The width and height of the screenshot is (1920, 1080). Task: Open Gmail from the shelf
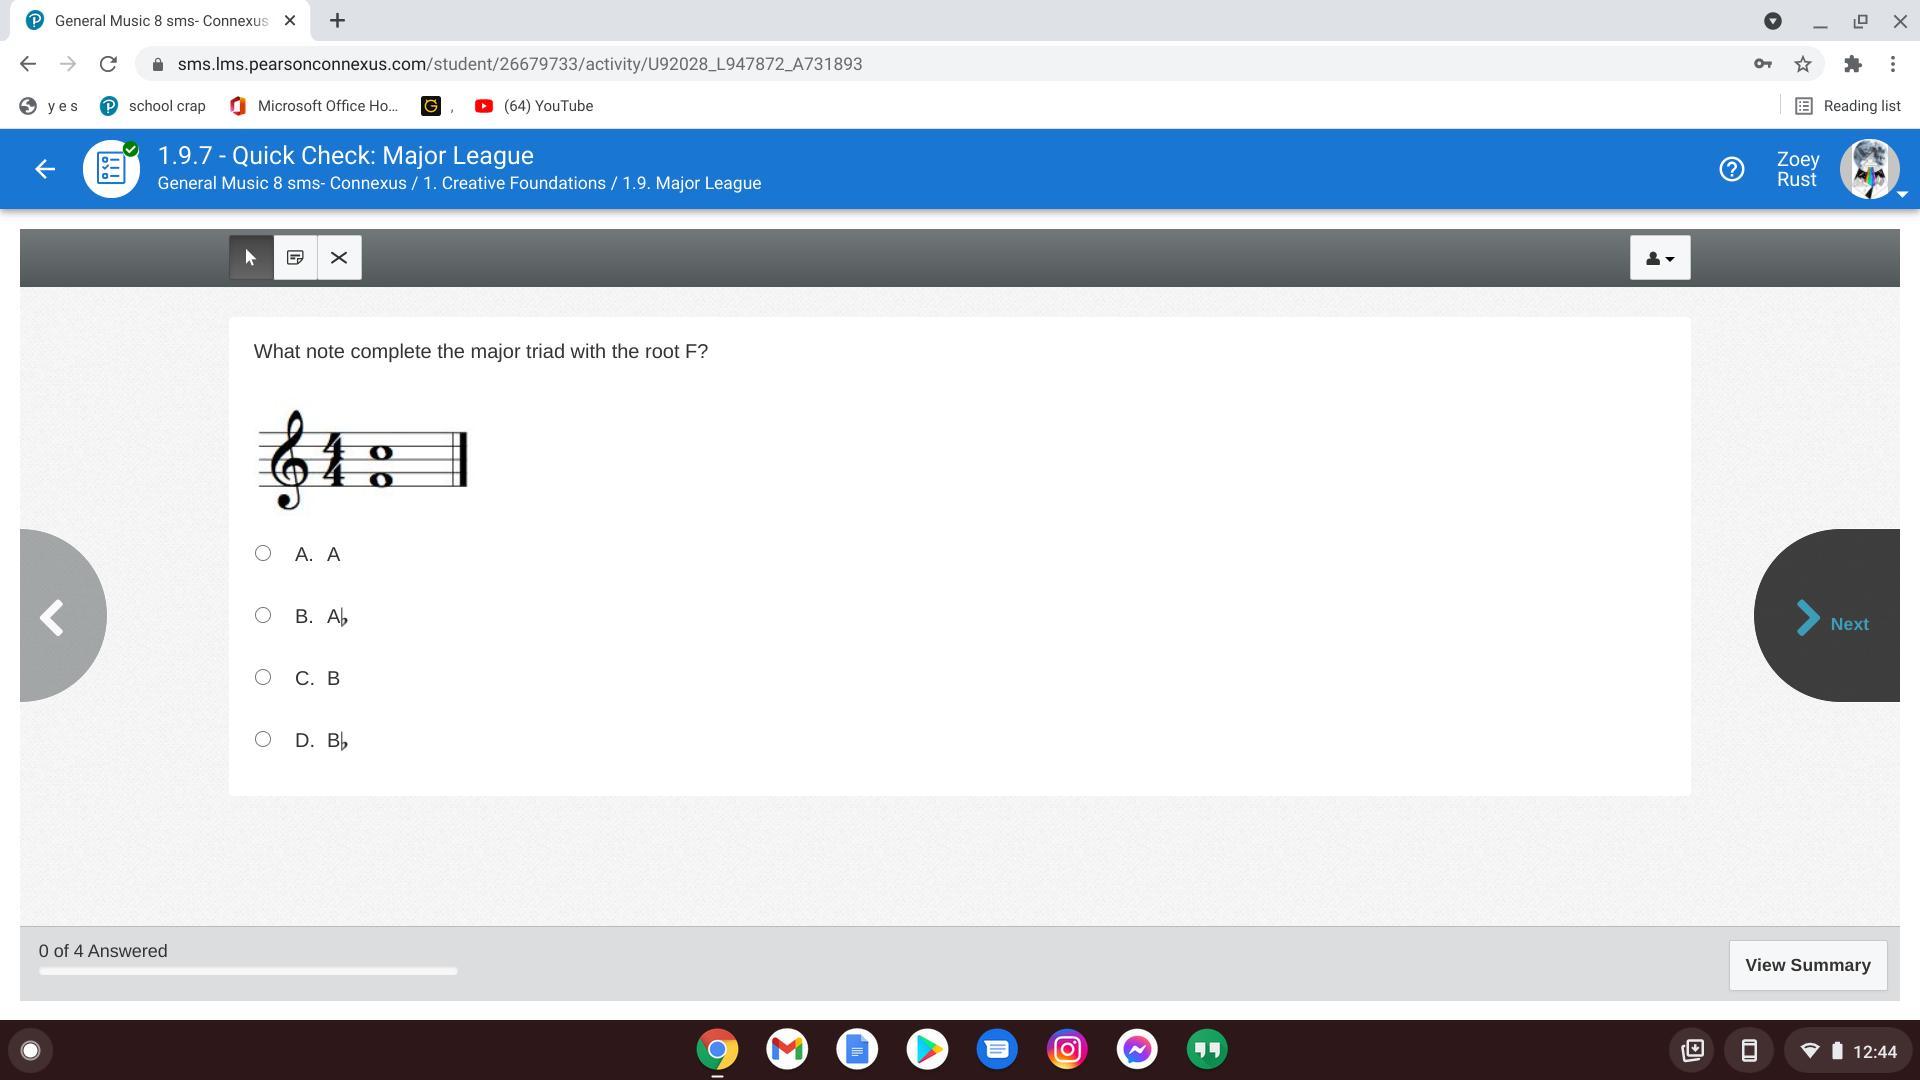coord(787,1049)
